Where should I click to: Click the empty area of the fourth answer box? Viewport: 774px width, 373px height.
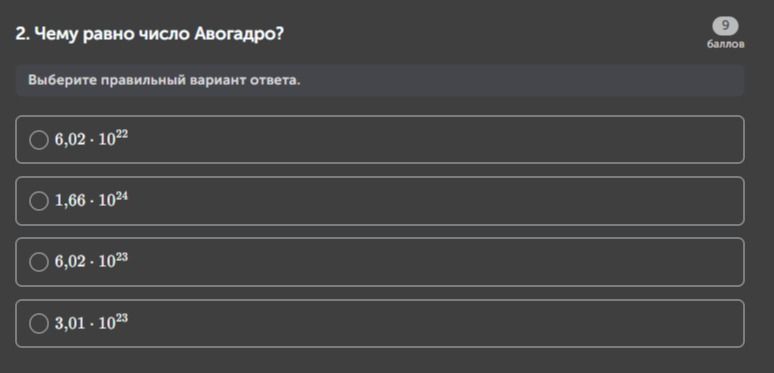point(434,324)
